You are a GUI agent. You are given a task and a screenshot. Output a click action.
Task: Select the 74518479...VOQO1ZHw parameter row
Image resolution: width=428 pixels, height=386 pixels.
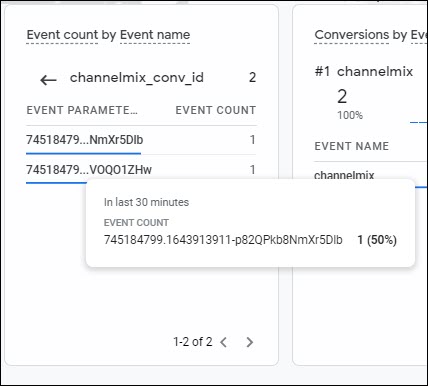141,170
